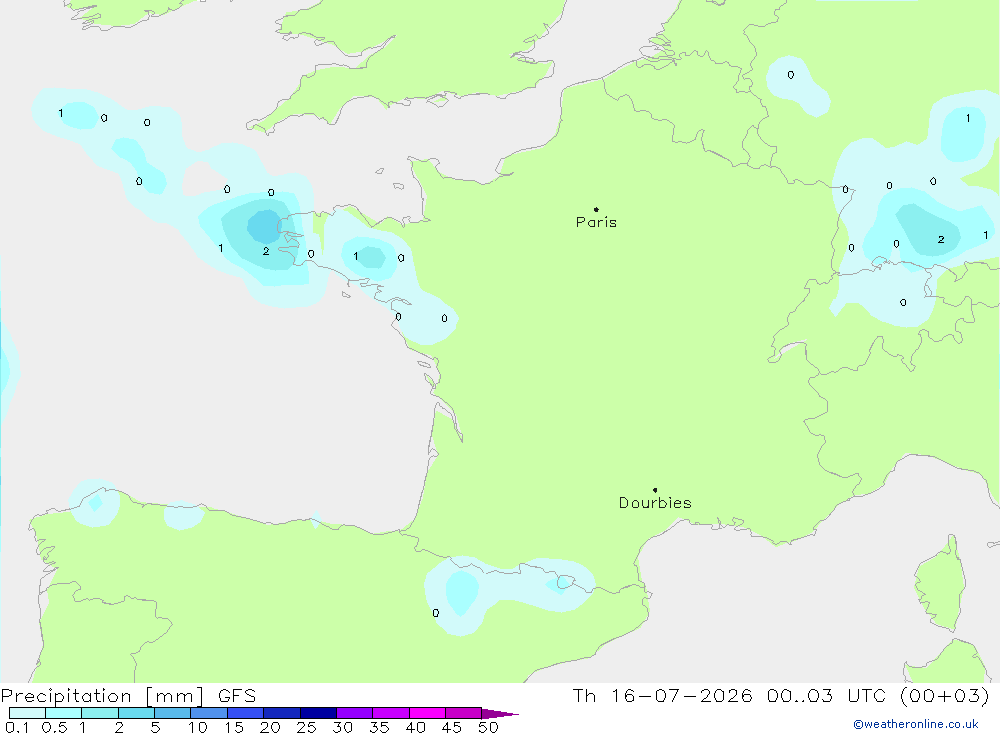Select the black dot marking Dourbies

655,490
